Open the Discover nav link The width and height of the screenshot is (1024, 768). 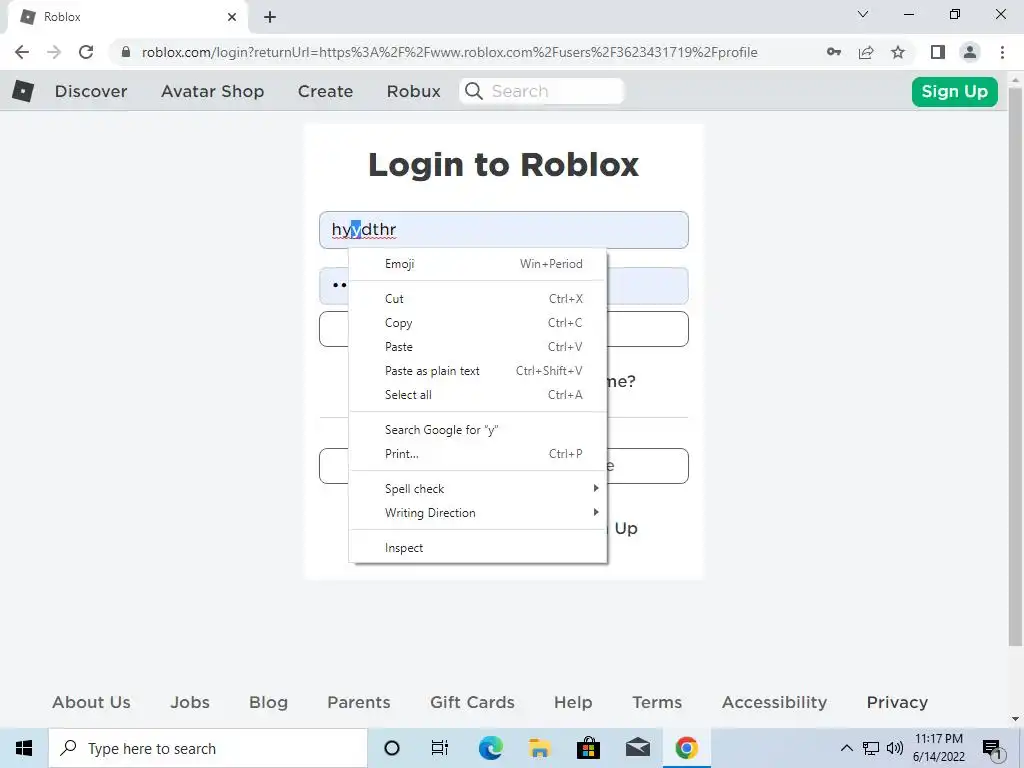click(x=91, y=91)
